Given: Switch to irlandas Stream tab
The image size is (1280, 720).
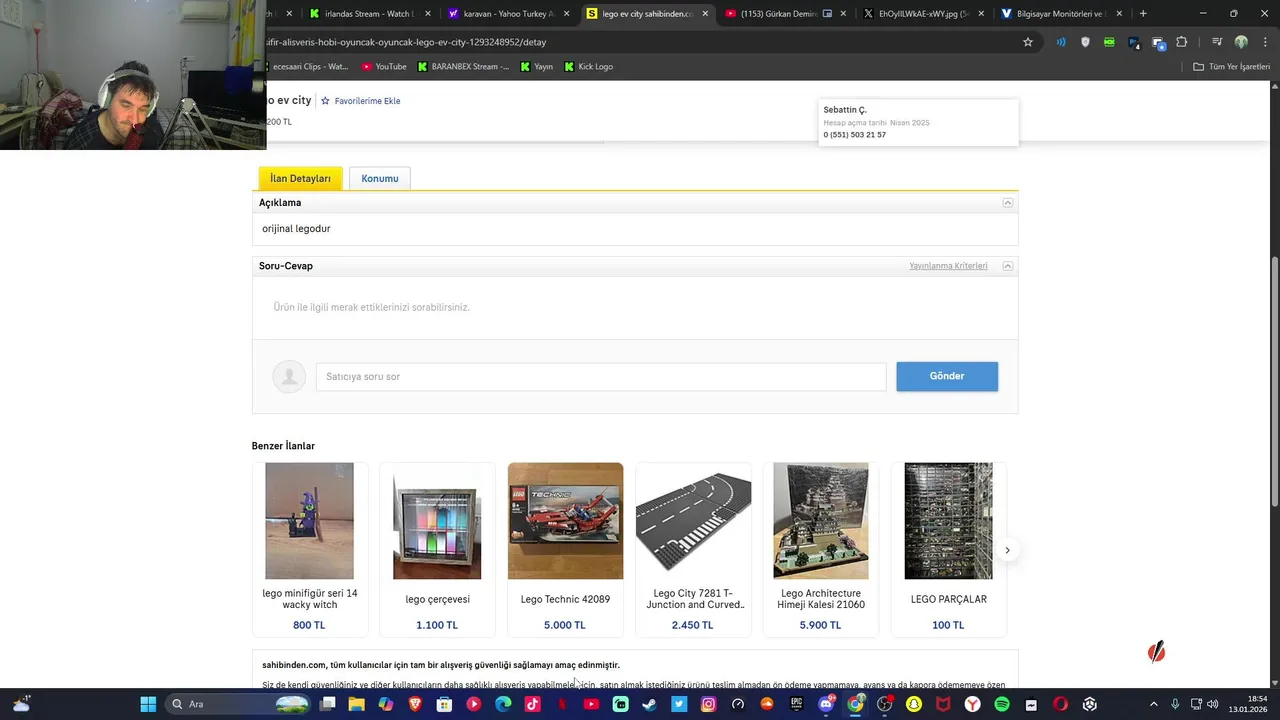Looking at the screenshot, I should tap(370, 14).
